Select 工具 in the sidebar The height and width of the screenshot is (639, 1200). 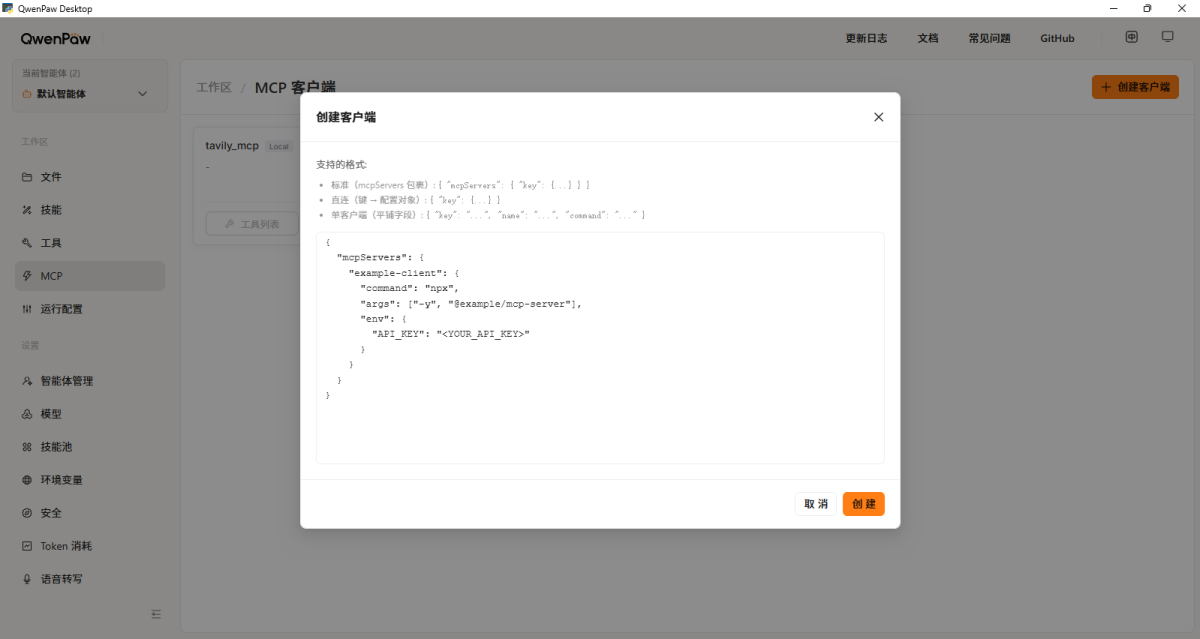51,243
